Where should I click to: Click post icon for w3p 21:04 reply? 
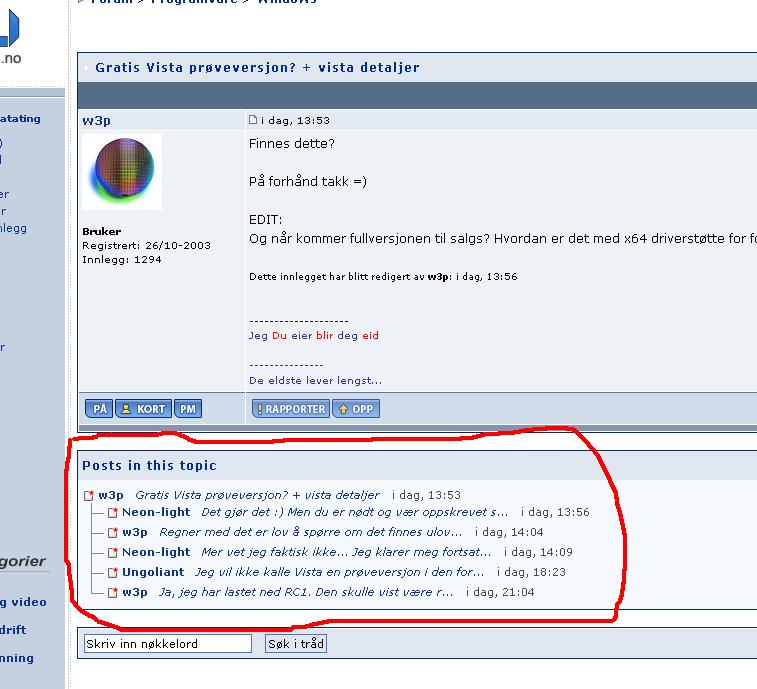click(x=112, y=592)
